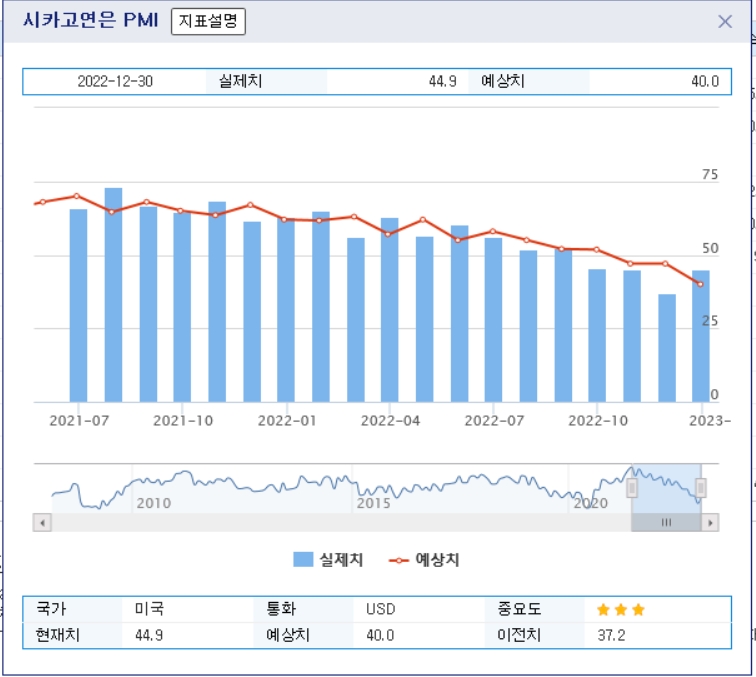
Task: Toggle the 실제치 legend series
Action: pos(328,560)
